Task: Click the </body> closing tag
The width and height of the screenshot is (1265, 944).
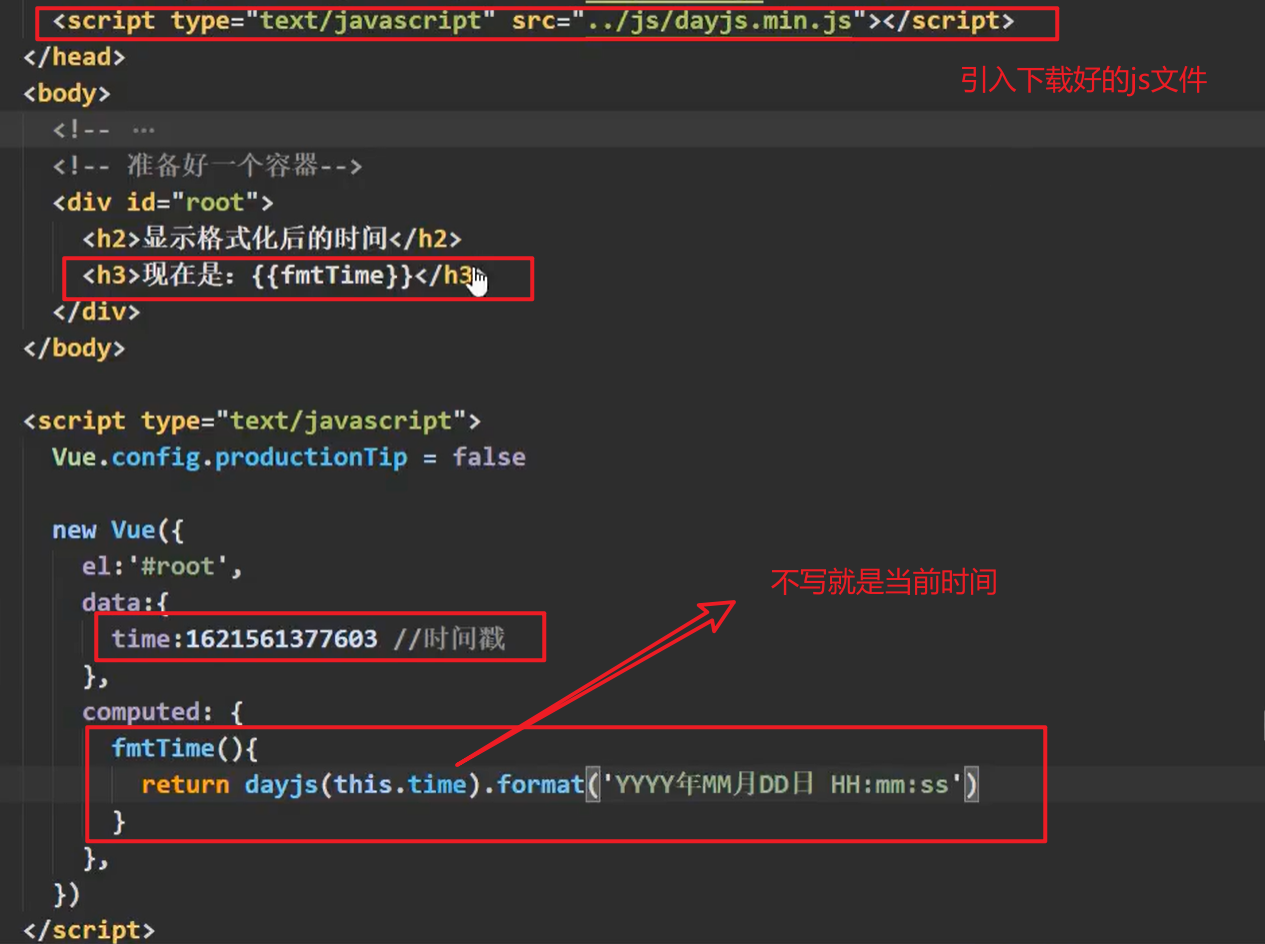Action: (x=74, y=348)
